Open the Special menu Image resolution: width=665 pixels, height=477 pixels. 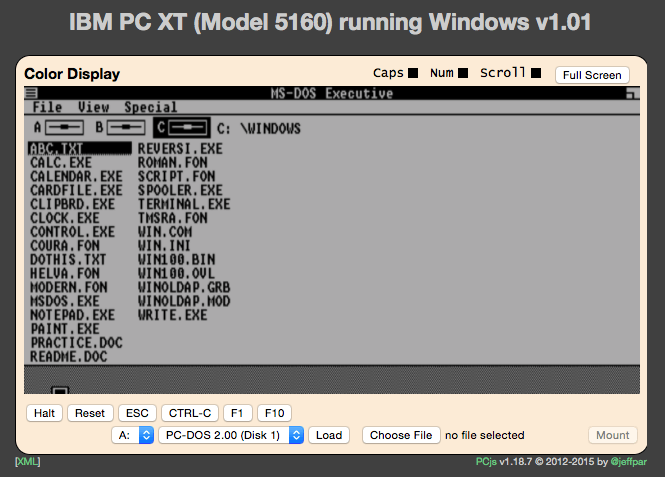[151, 107]
